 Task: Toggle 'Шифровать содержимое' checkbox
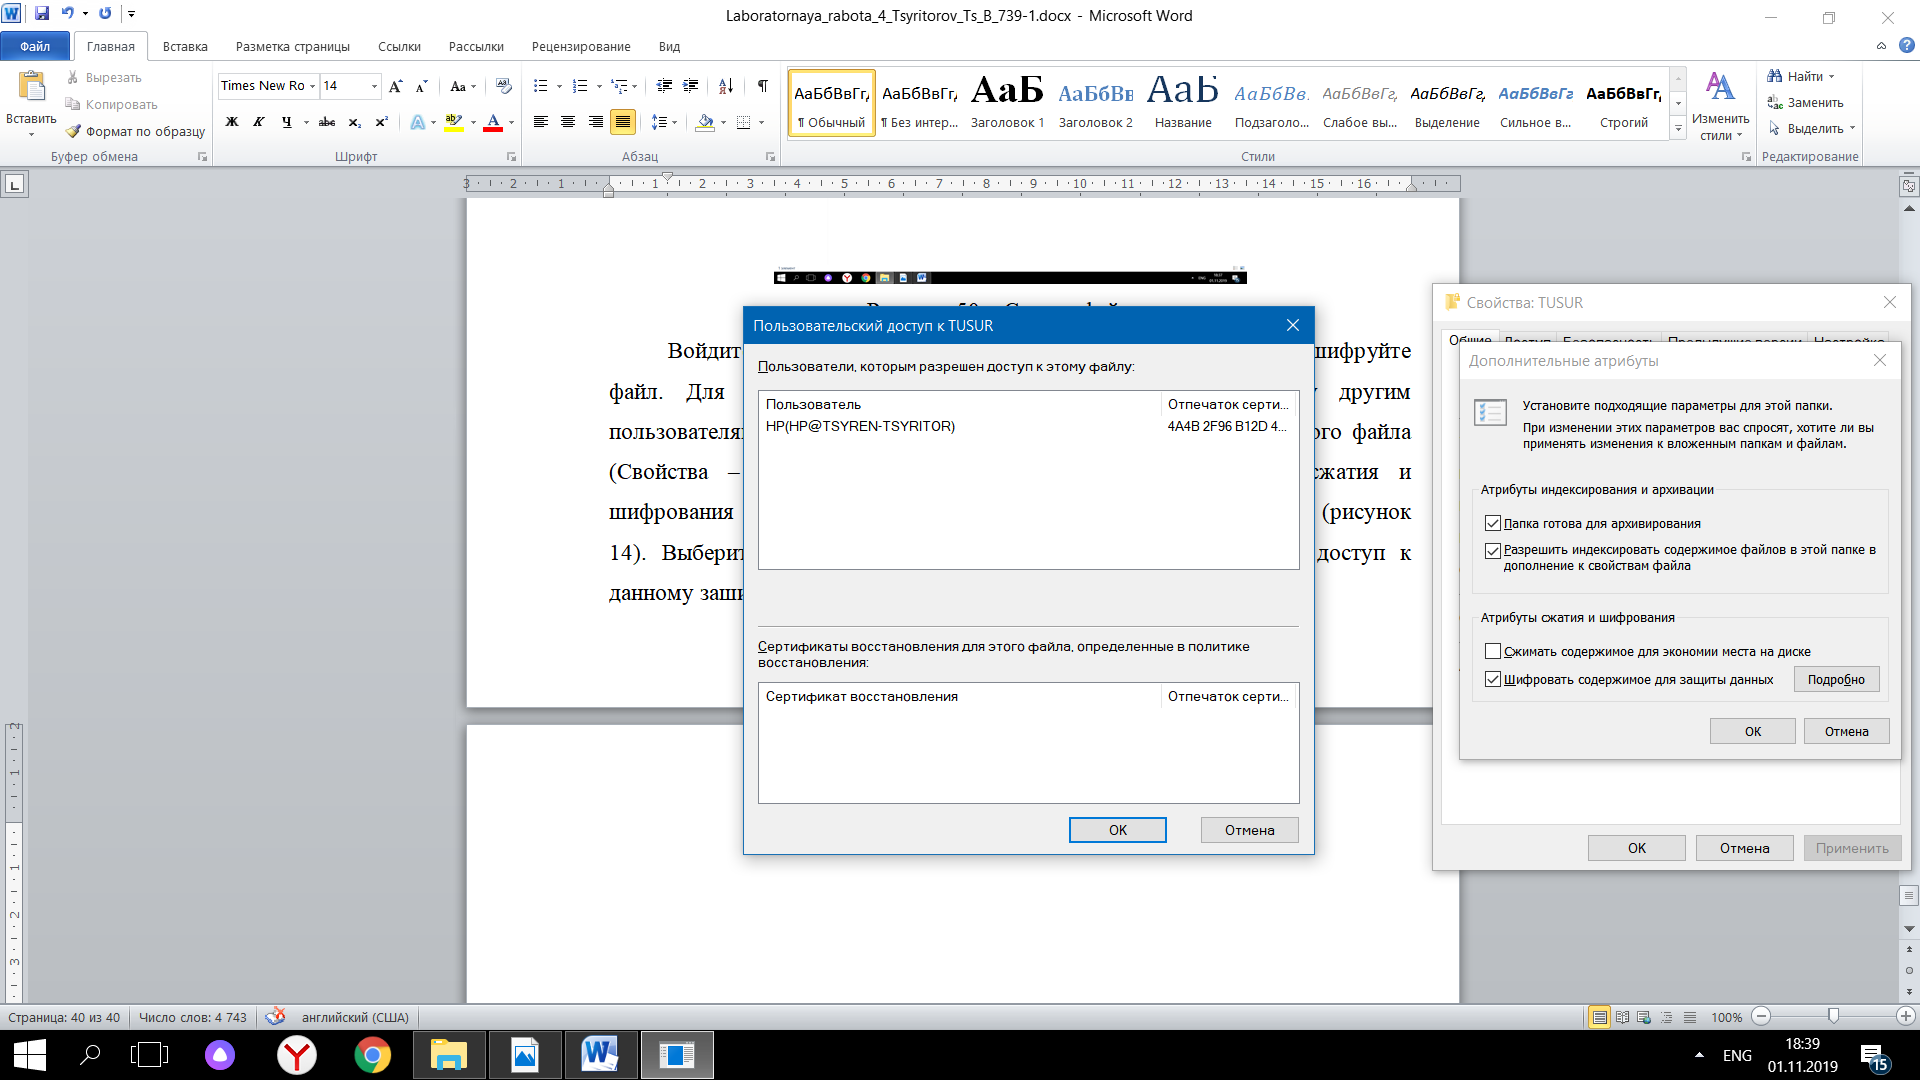1493,679
